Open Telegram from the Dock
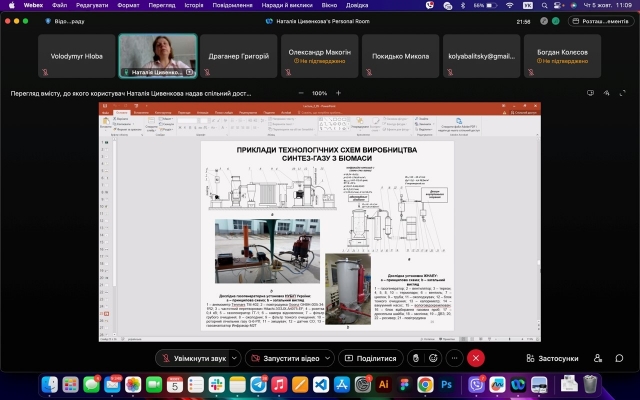The width and height of the screenshot is (640, 400). tap(259, 384)
